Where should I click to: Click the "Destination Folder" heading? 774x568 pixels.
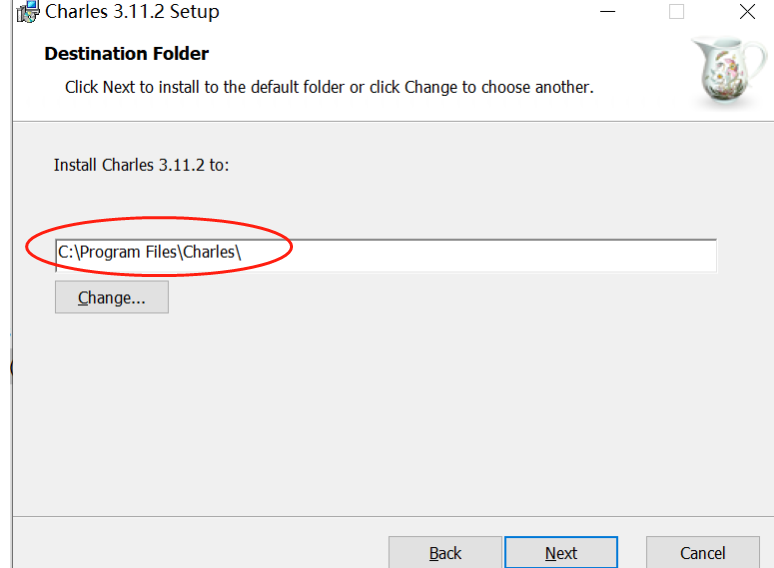click(x=126, y=54)
